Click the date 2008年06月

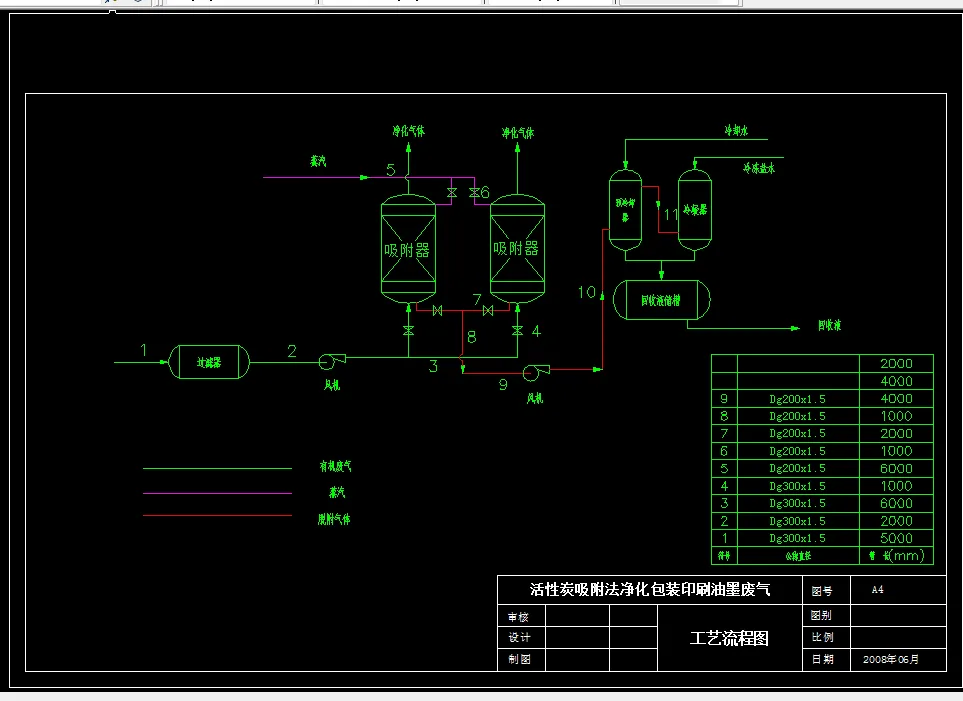coord(891,659)
